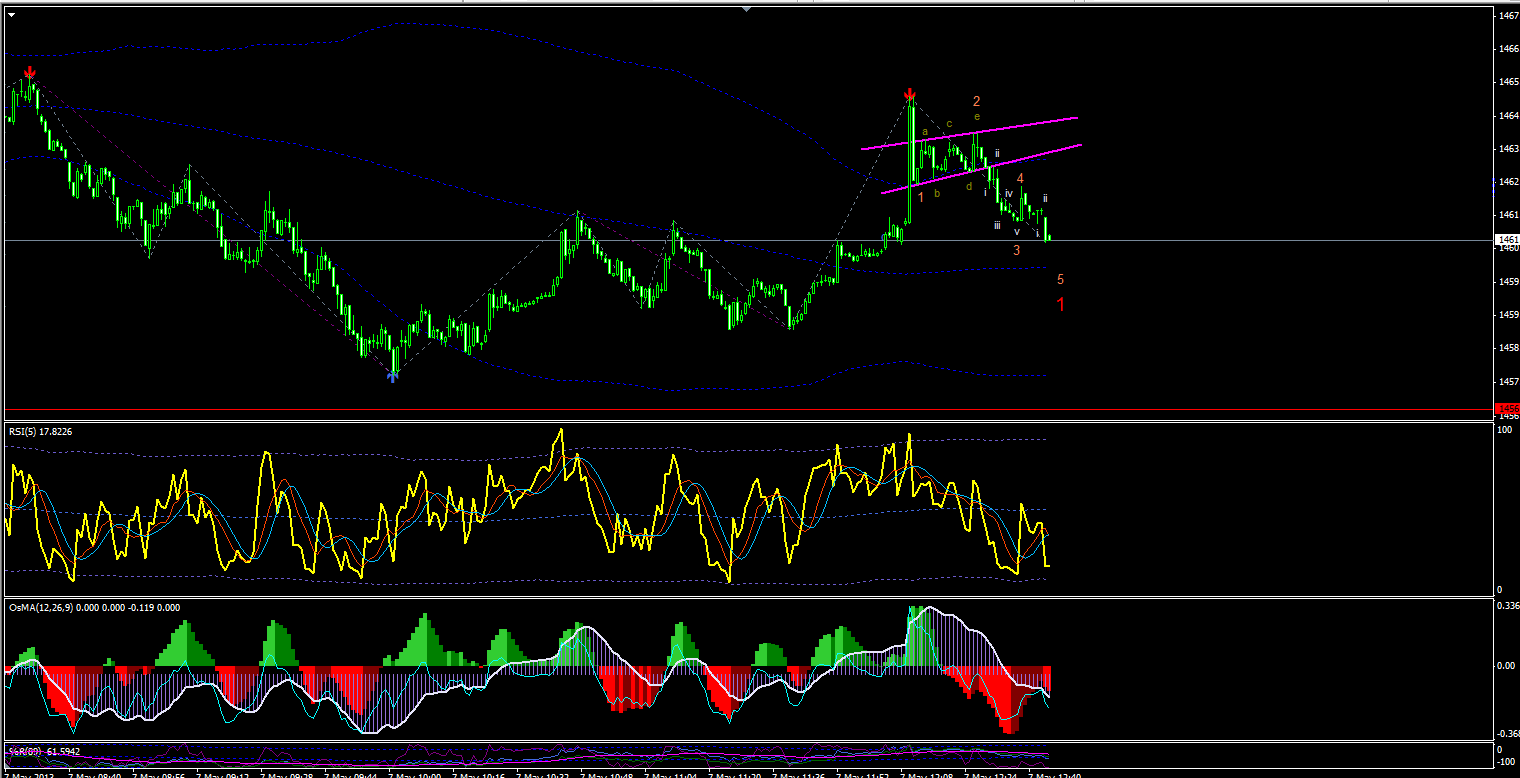Select the olive wave label a
This screenshot has height=778, width=1520.
[925, 132]
